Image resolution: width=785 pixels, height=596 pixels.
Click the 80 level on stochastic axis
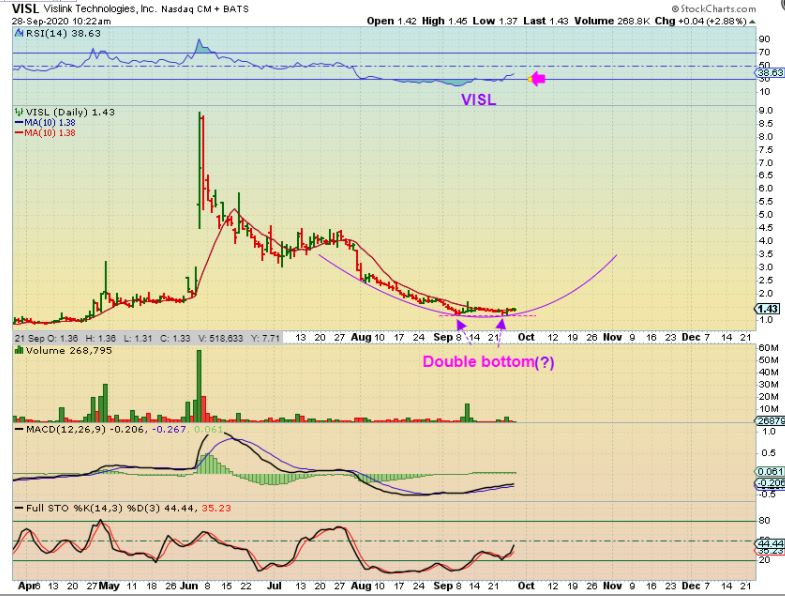click(764, 521)
